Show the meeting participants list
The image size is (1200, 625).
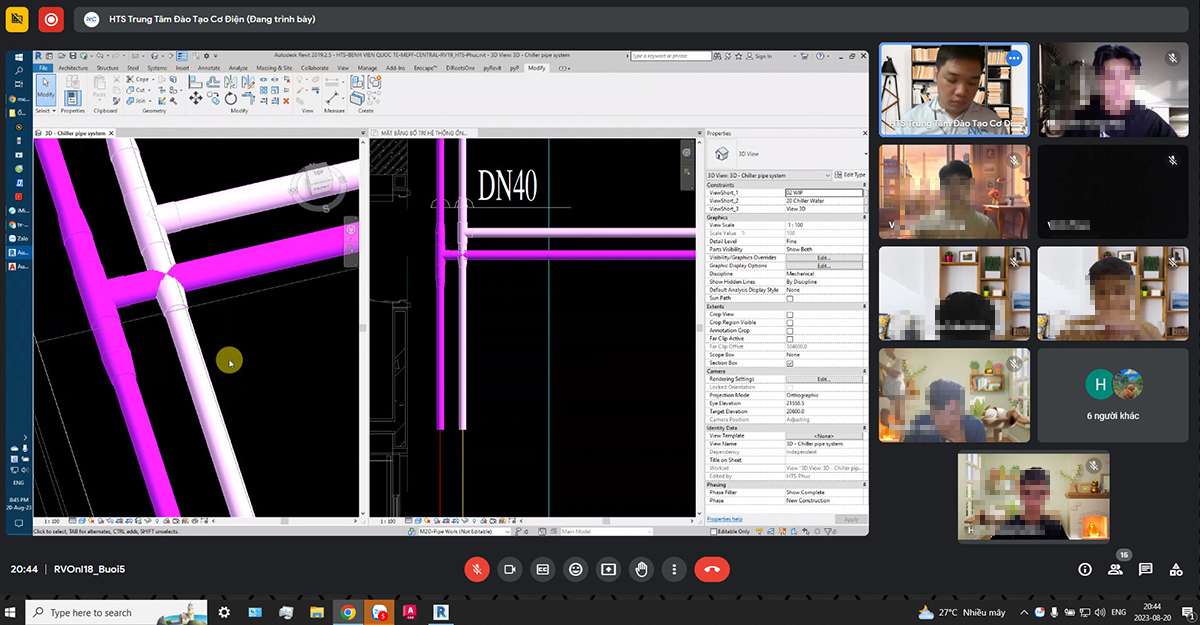[1115, 569]
